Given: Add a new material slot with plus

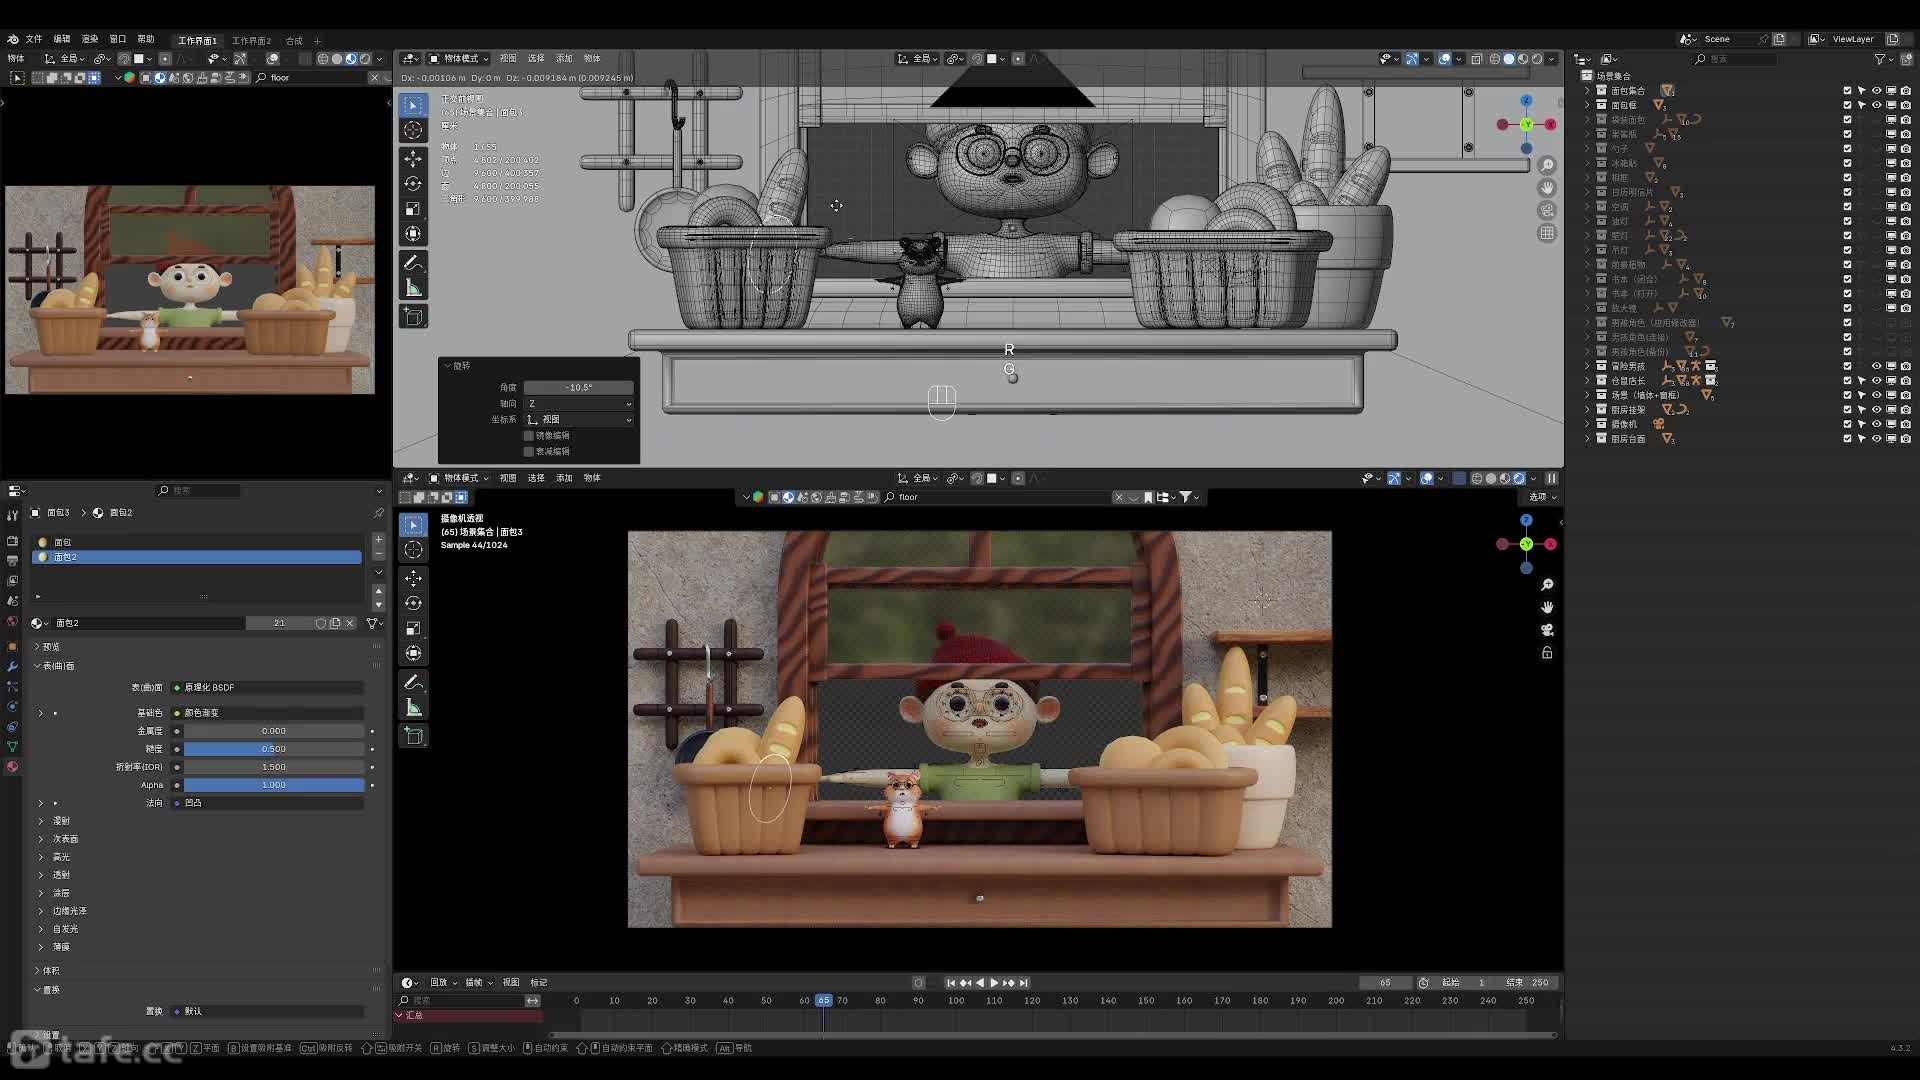Looking at the screenshot, I should point(378,540).
